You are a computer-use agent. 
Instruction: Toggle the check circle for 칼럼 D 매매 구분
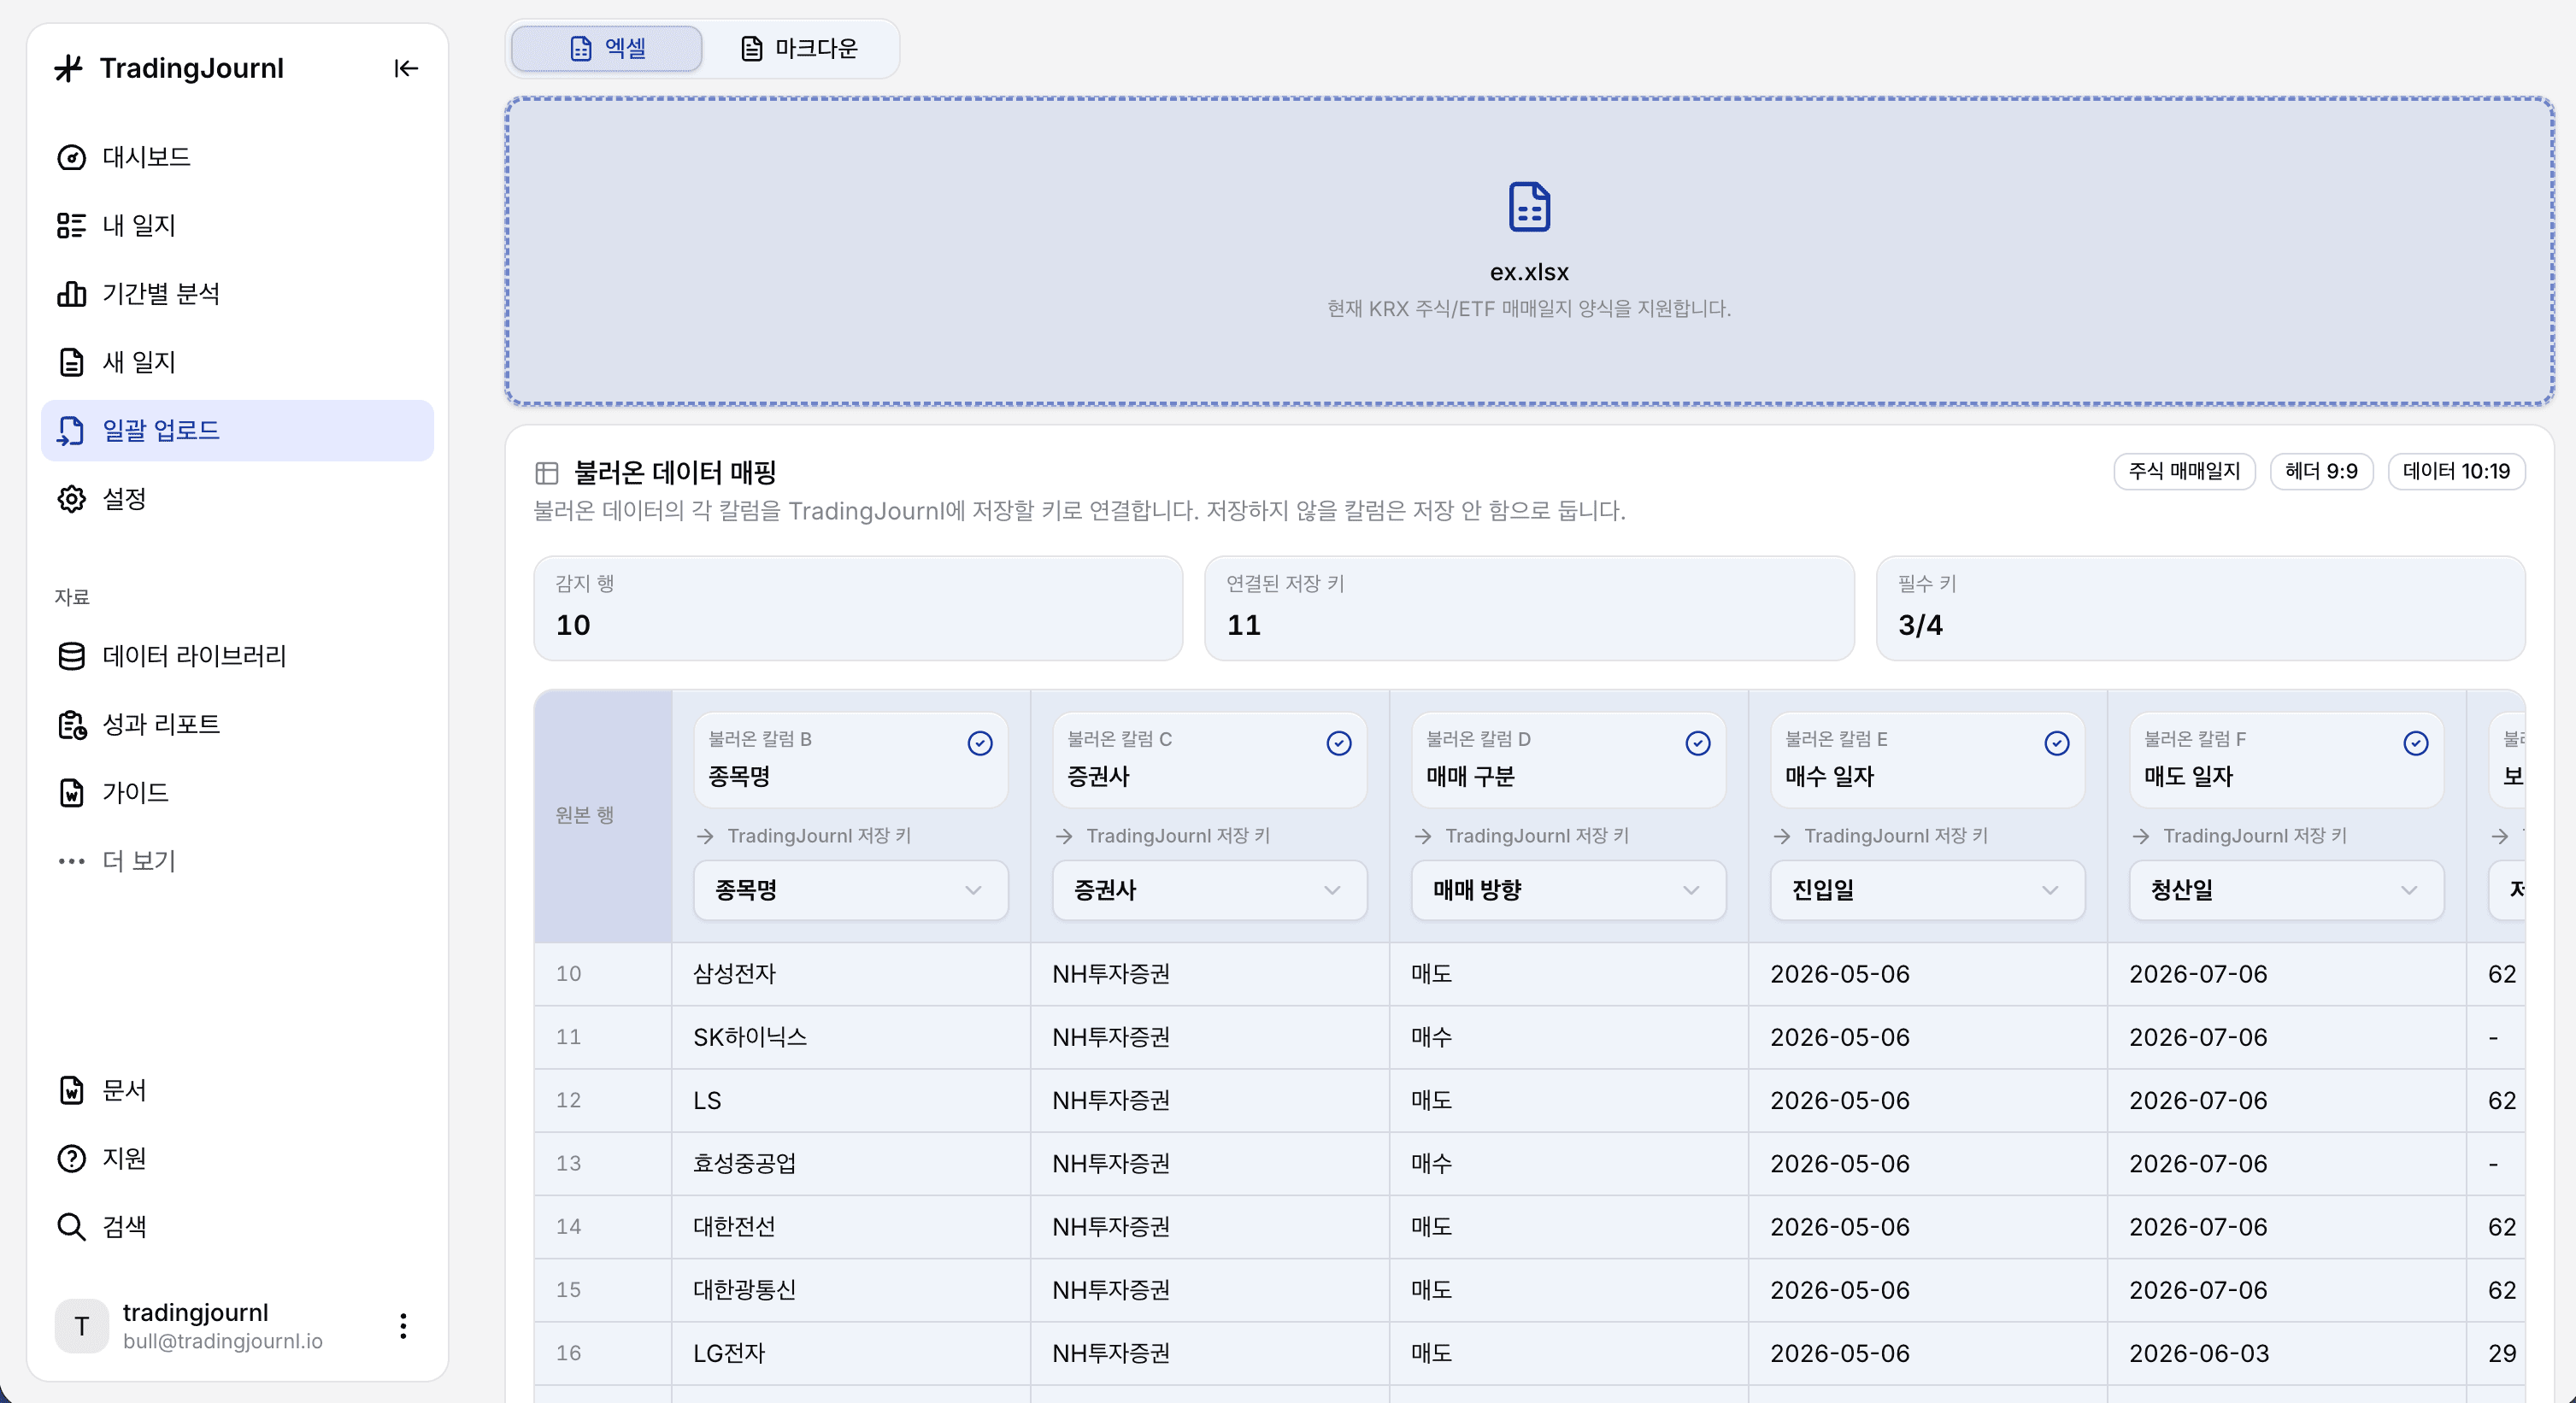point(1698,743)
